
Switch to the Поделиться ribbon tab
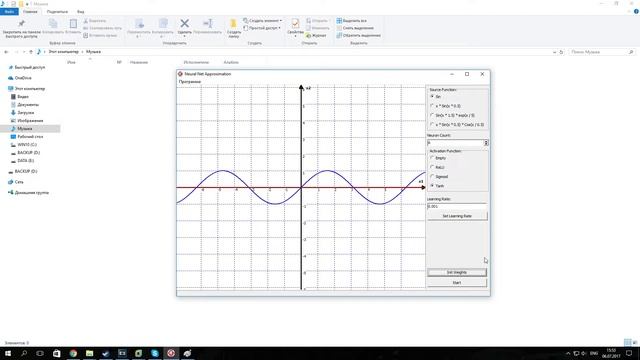(57, 11)
